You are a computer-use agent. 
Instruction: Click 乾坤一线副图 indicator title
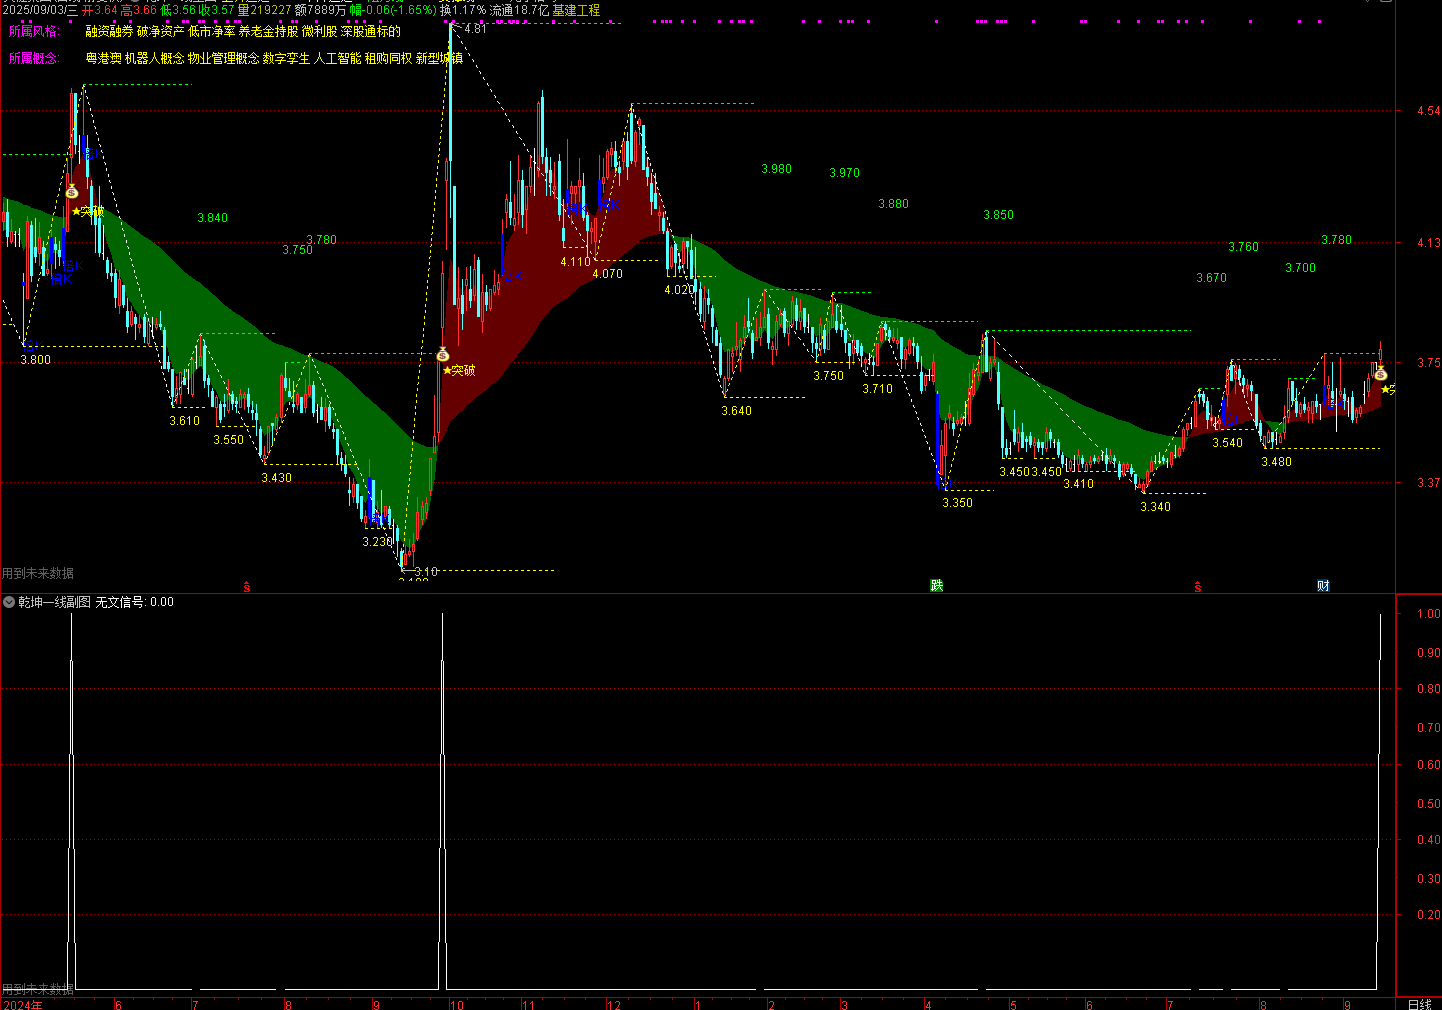coord(55,602)
